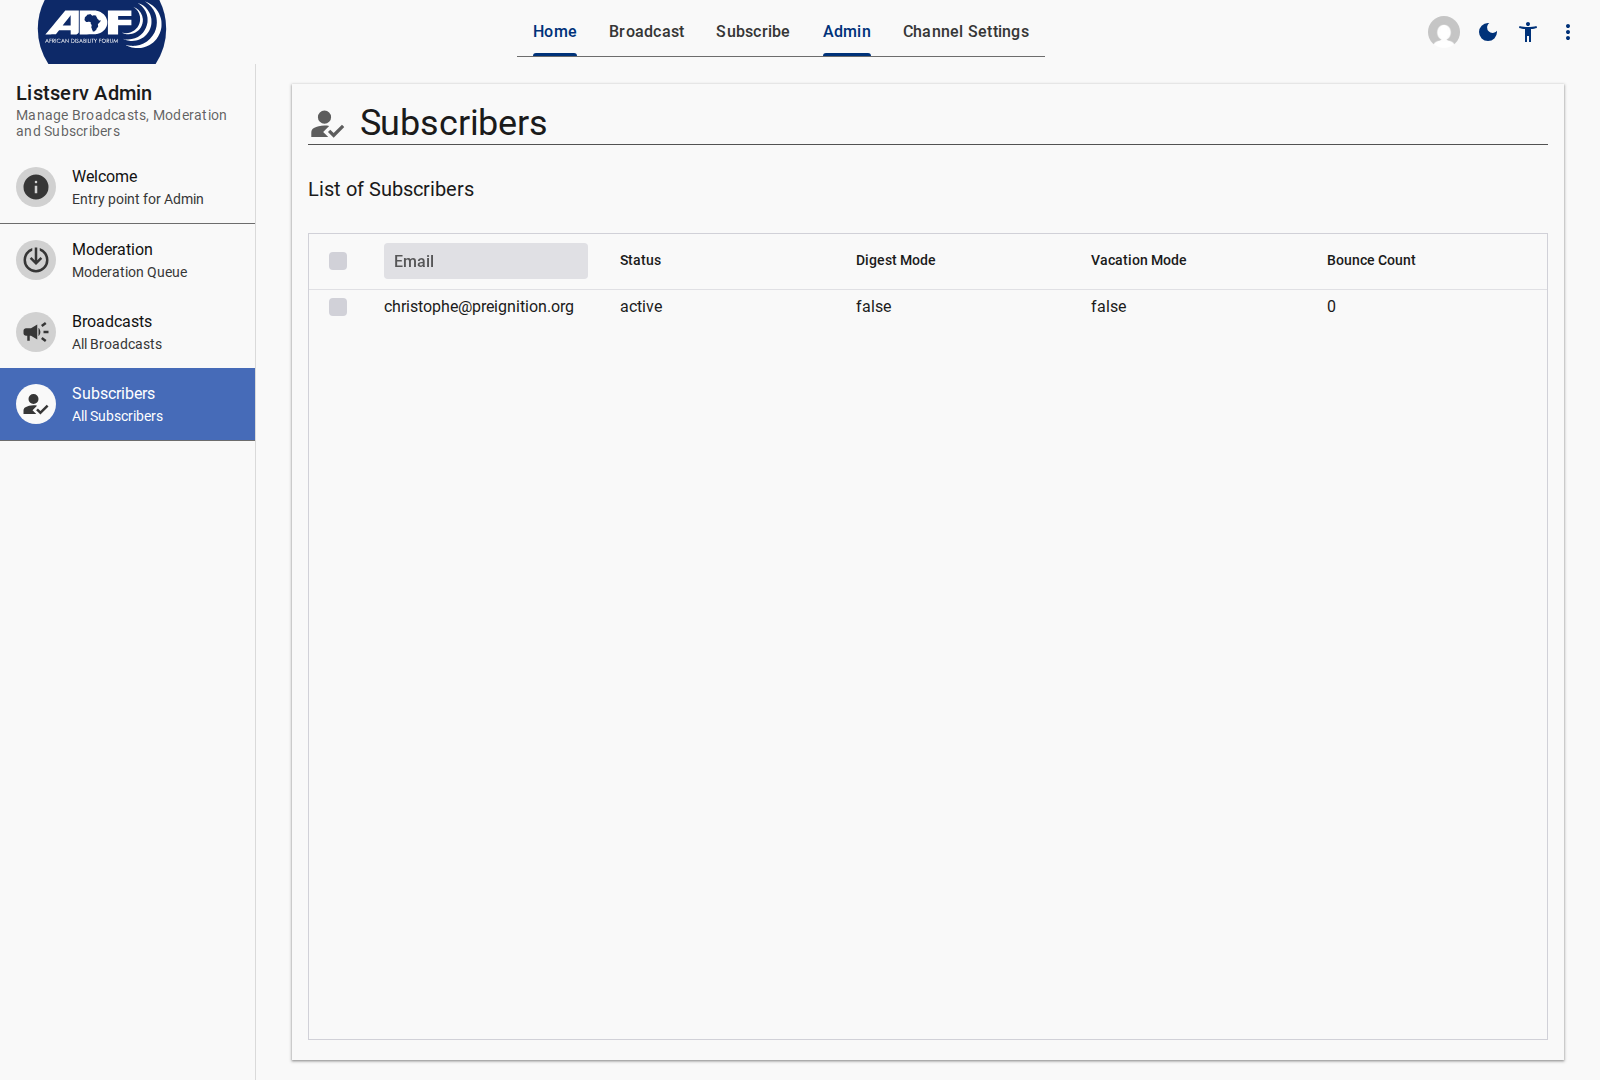1600x1080 pixels.
Task: Click the Status column header
Action: tap(641, 260)
